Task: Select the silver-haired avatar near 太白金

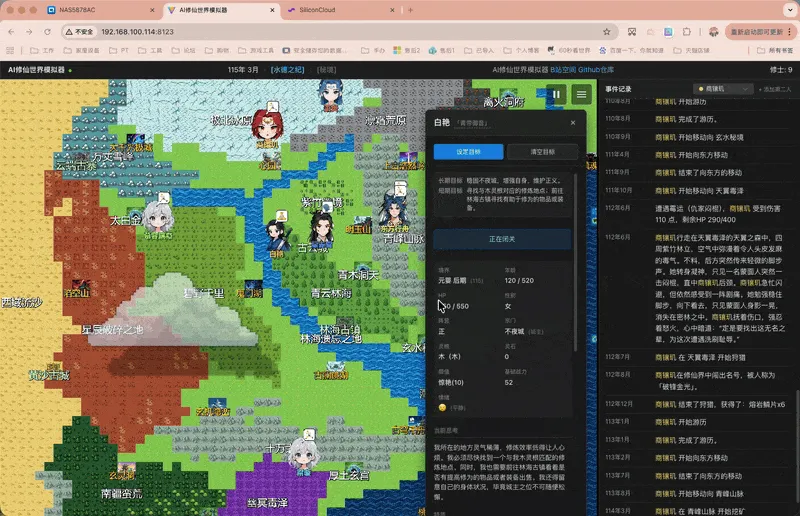Action: (156, 216)
